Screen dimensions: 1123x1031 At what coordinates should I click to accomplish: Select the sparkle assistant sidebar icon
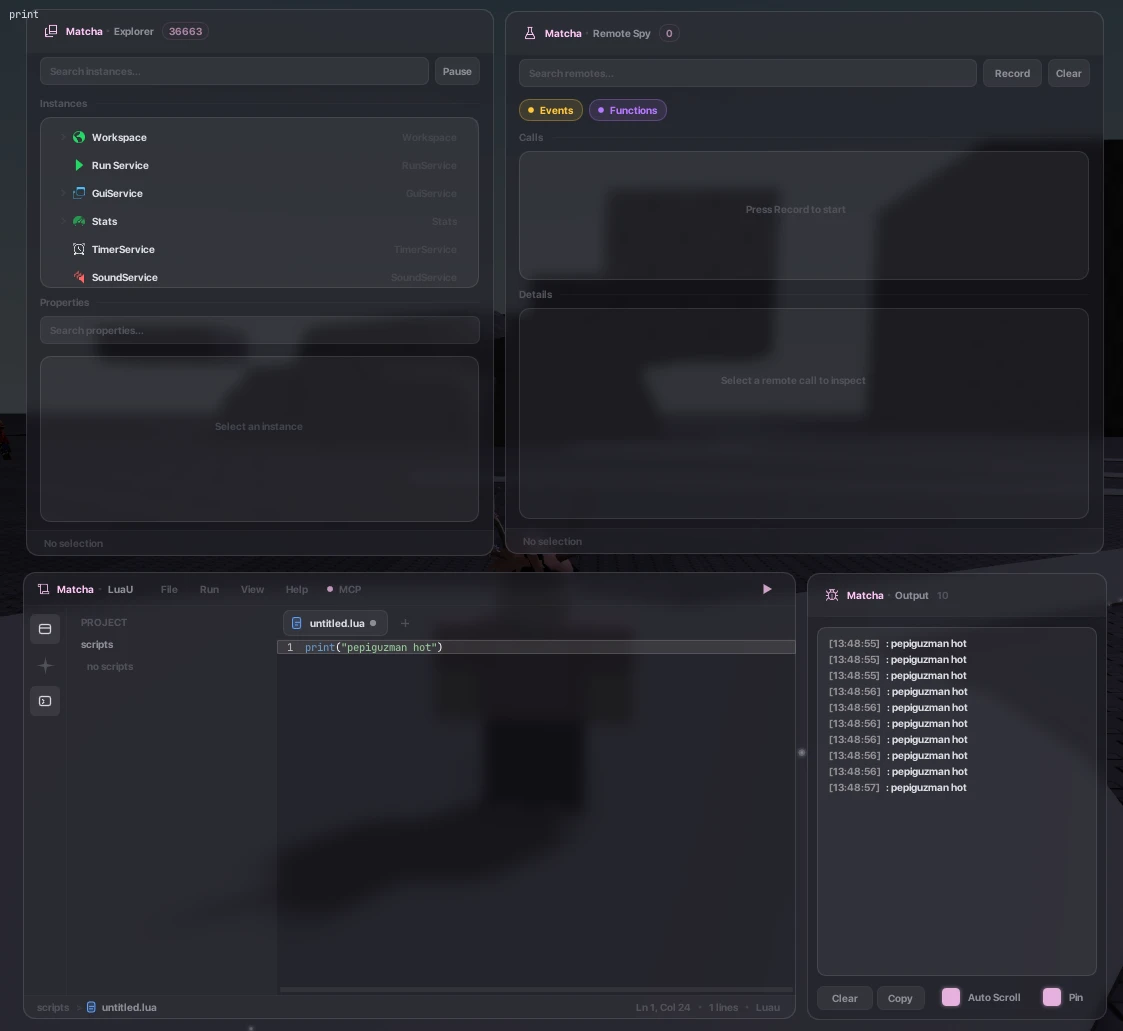tap(45, 665)
